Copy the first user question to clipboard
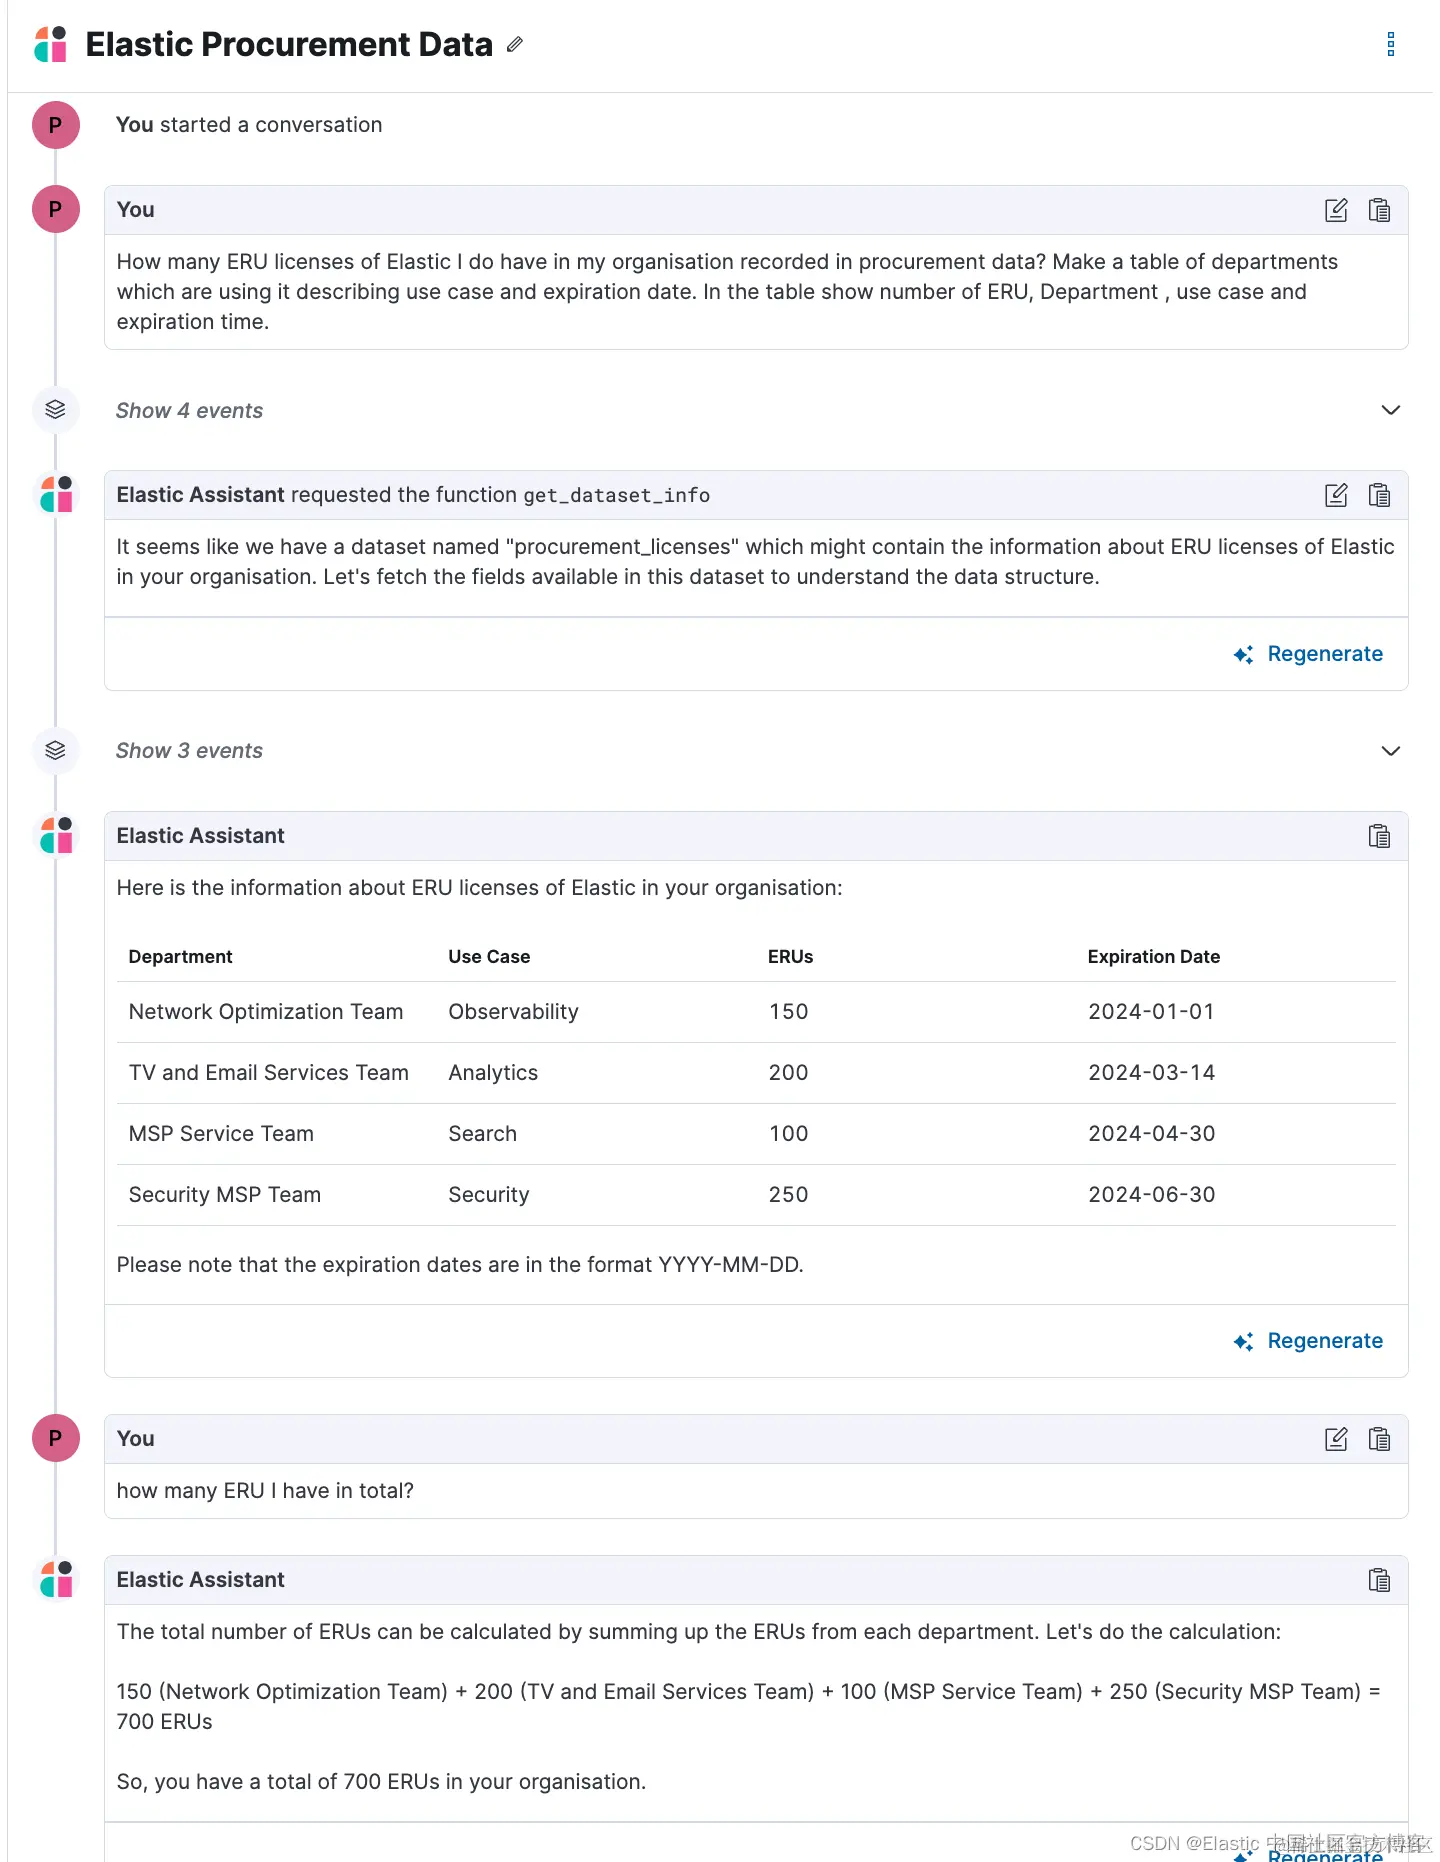The image size is (1440, 1862). (x=1379, y=210)
